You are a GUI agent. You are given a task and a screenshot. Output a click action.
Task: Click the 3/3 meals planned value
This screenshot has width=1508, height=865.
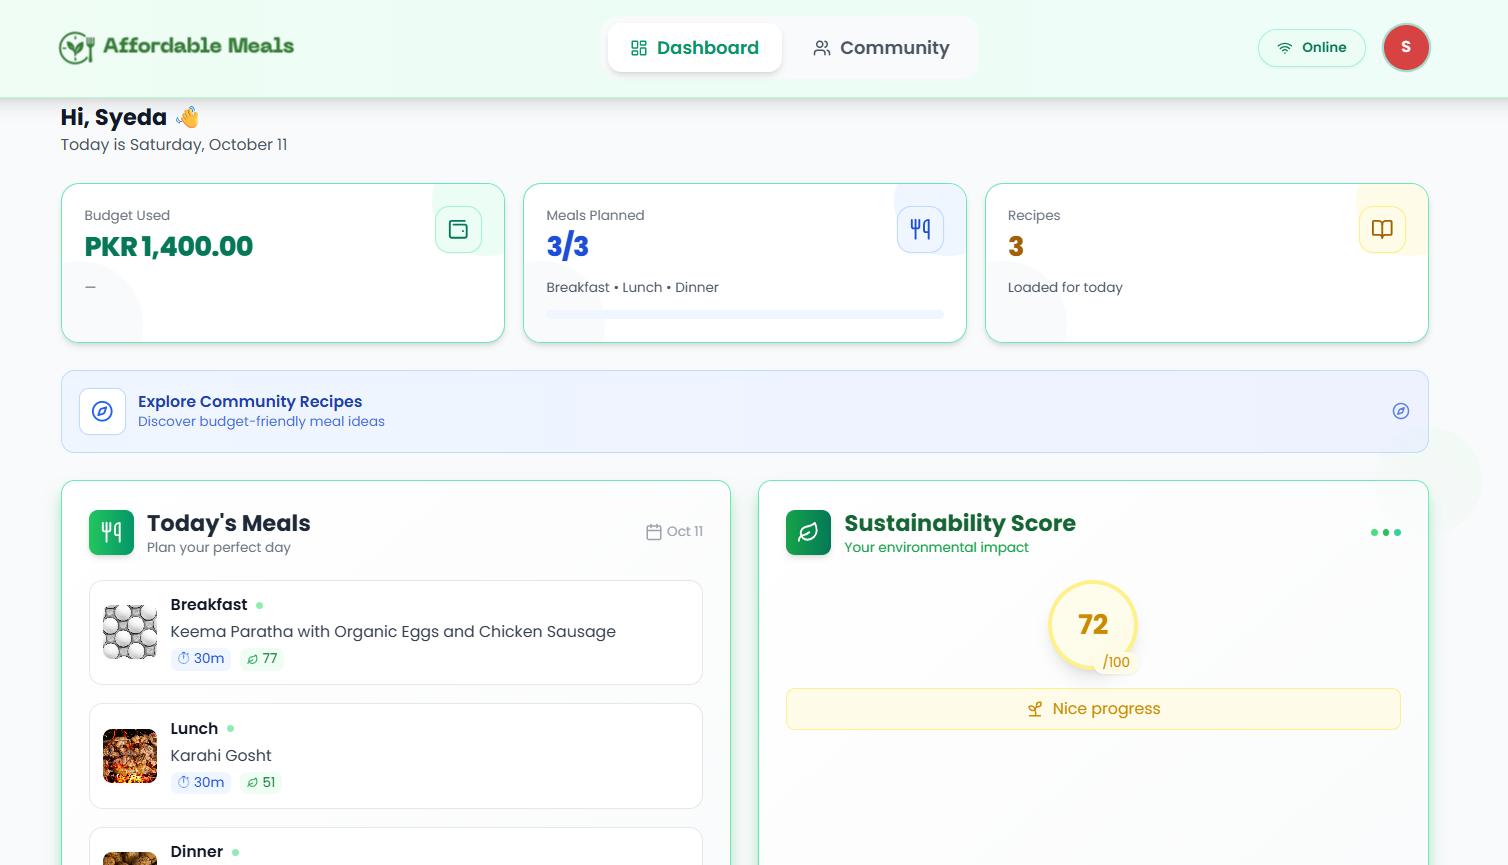click(x=568, y=247)
